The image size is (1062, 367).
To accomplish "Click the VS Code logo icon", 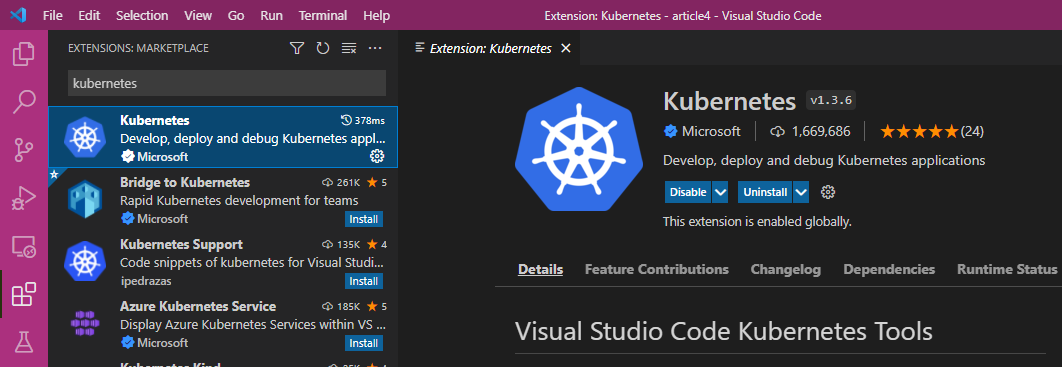I will click(18, 15).
